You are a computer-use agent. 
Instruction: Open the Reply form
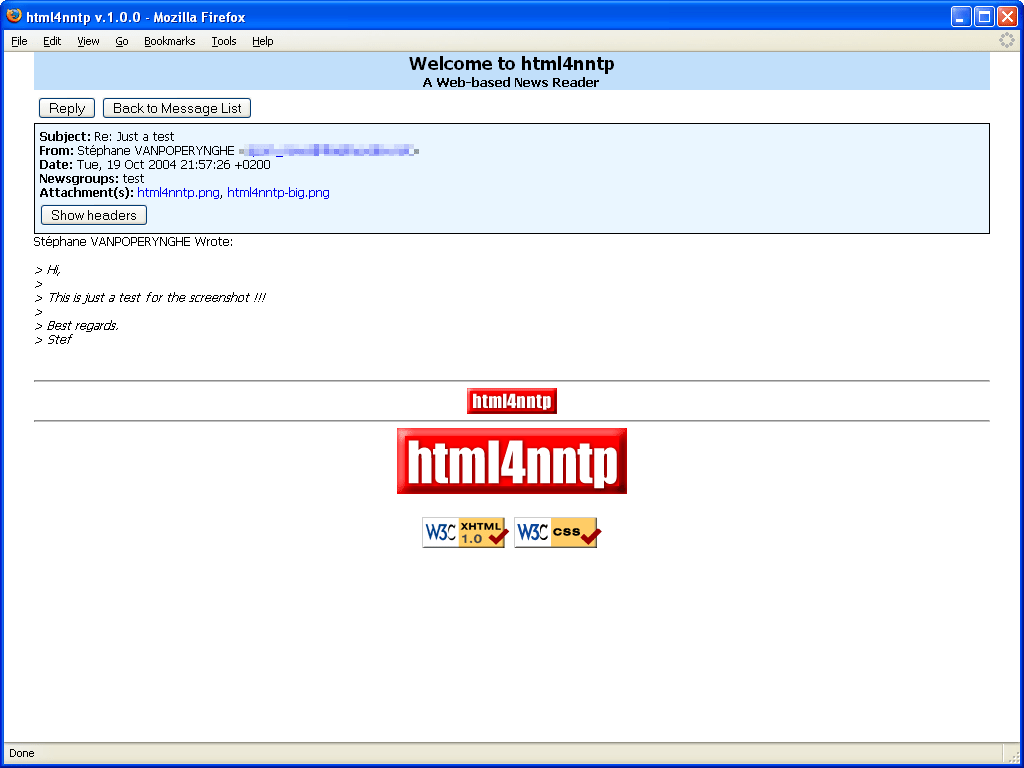(66, 108)
